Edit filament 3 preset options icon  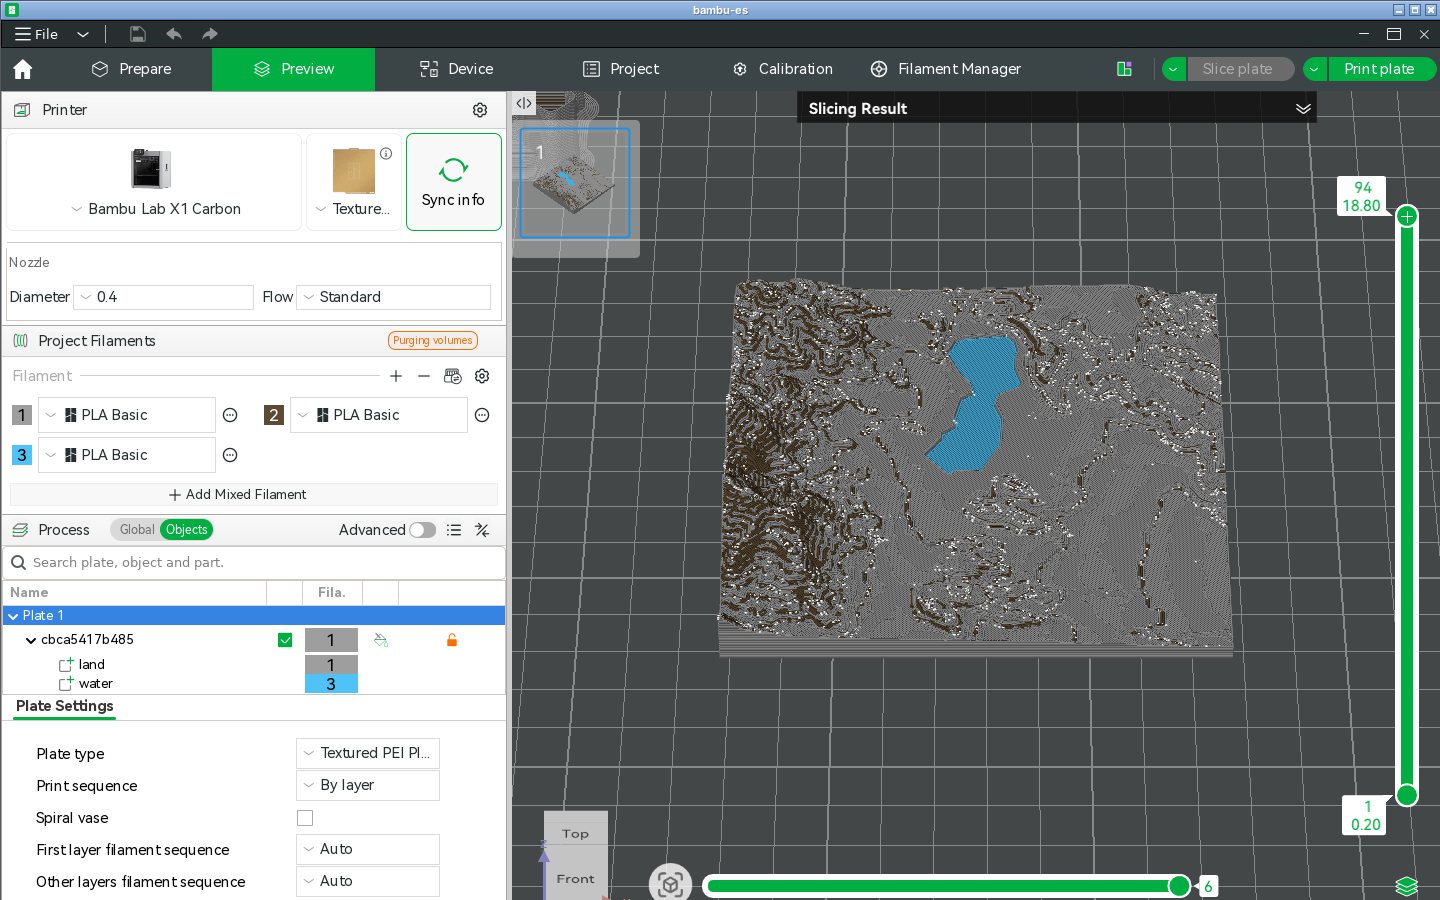coord(230,455)
